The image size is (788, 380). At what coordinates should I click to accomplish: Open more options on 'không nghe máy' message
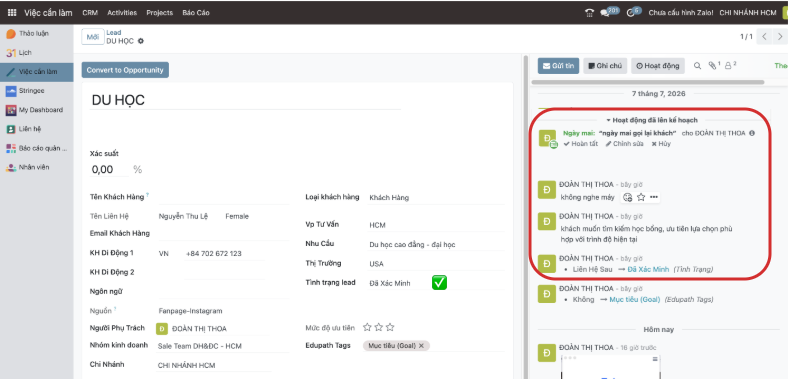(x=654, y=198)
